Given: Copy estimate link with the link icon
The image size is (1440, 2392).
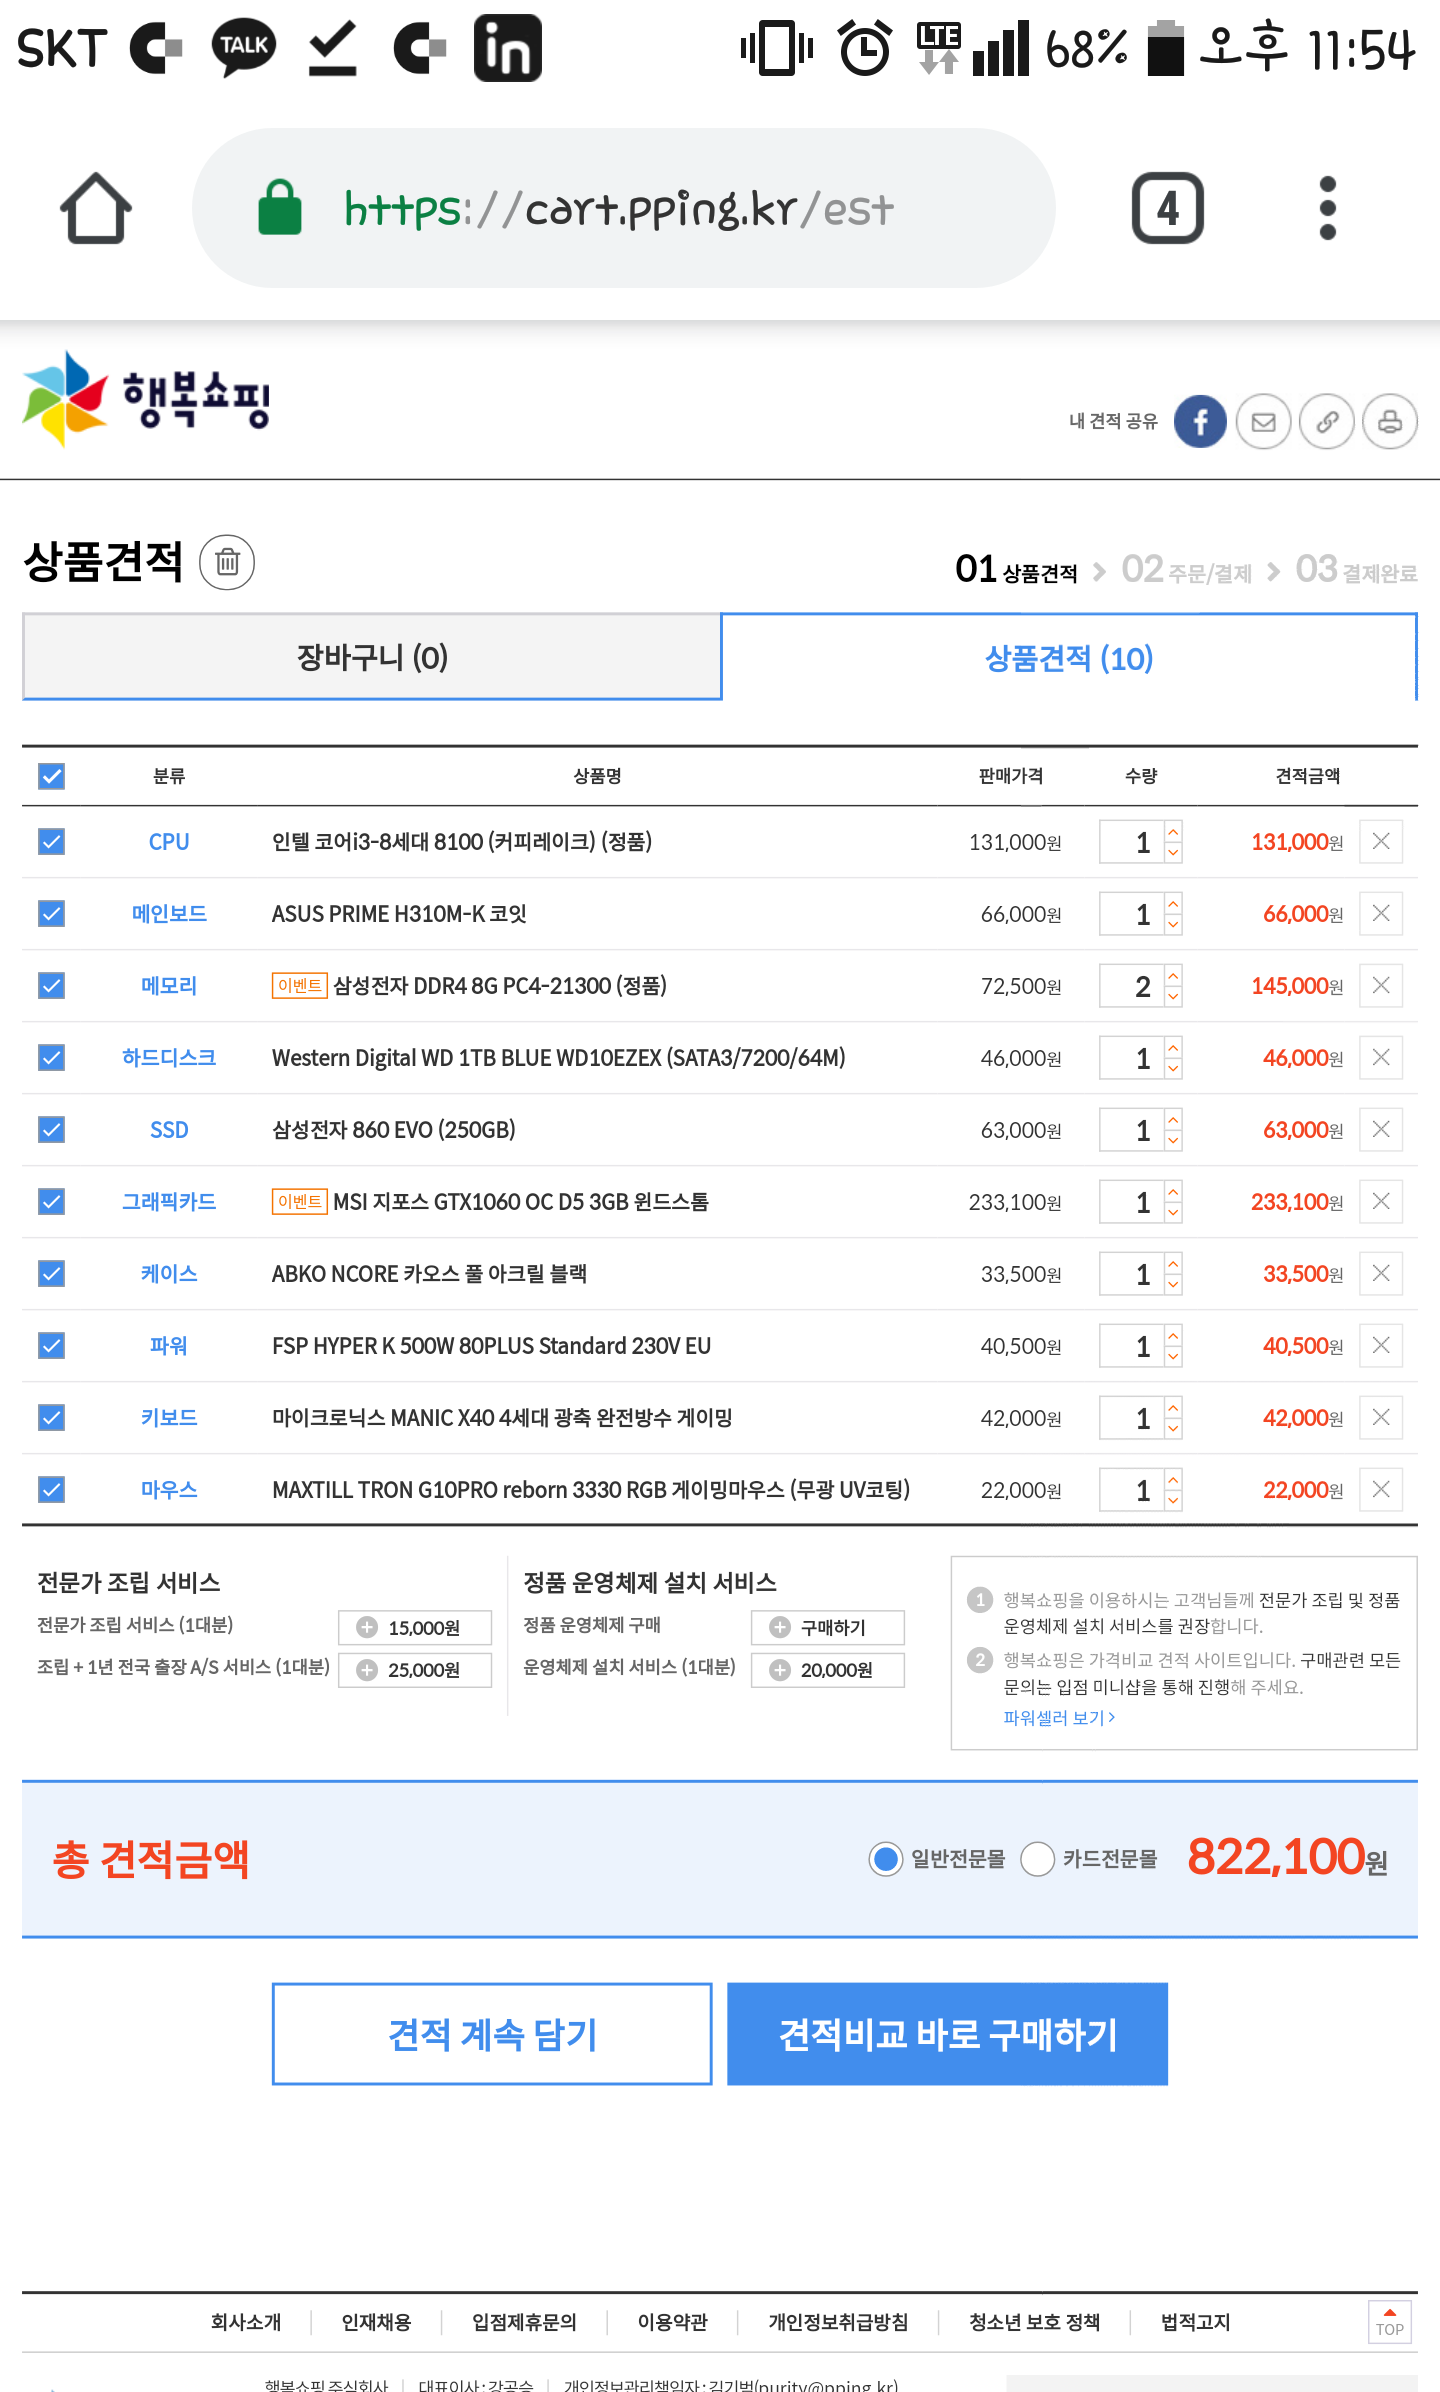Looking at the screenshot, I should point(1327,421).
